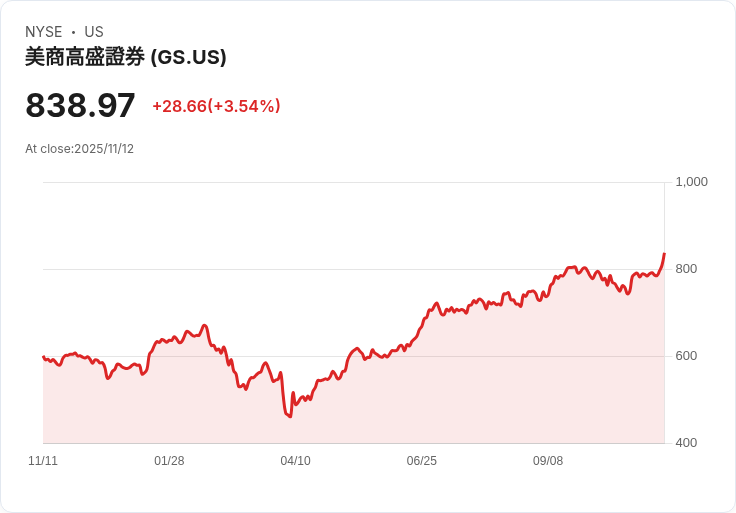
Task: Select the 838.97 closing price
Action: (80, 106)
